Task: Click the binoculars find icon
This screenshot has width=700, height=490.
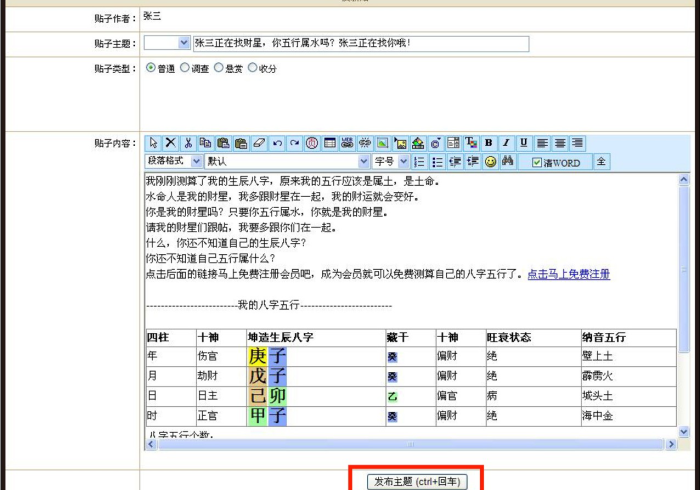Action: pos(508,161)
